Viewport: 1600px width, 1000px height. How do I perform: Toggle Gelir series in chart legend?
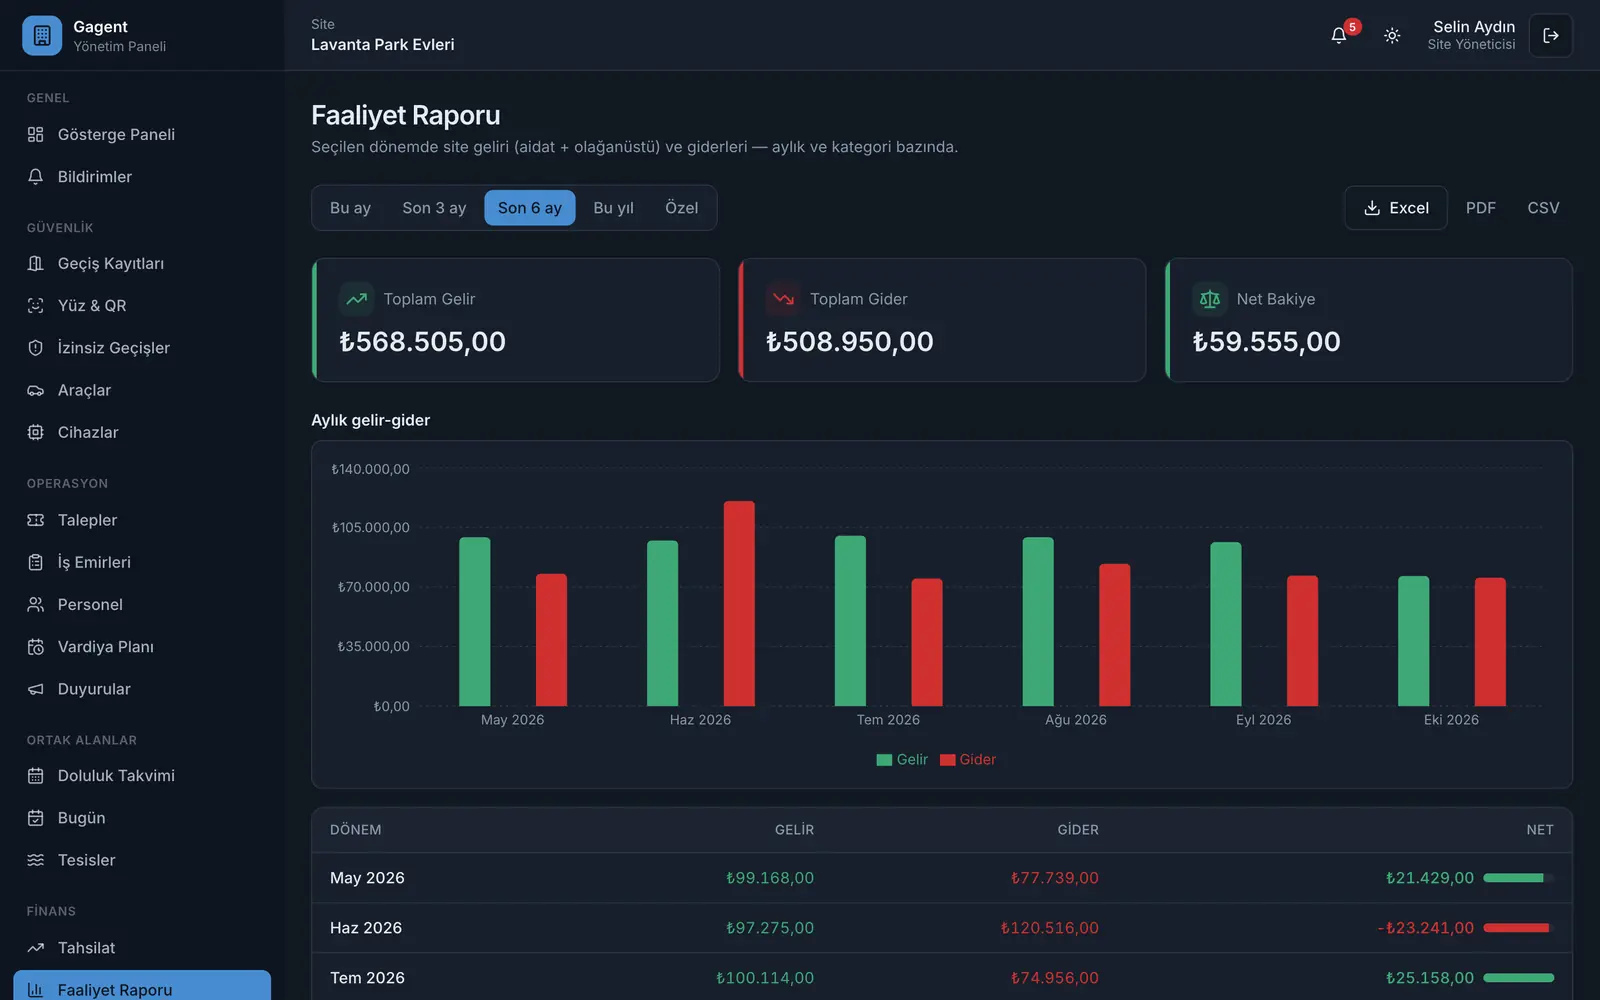(902, 760)
